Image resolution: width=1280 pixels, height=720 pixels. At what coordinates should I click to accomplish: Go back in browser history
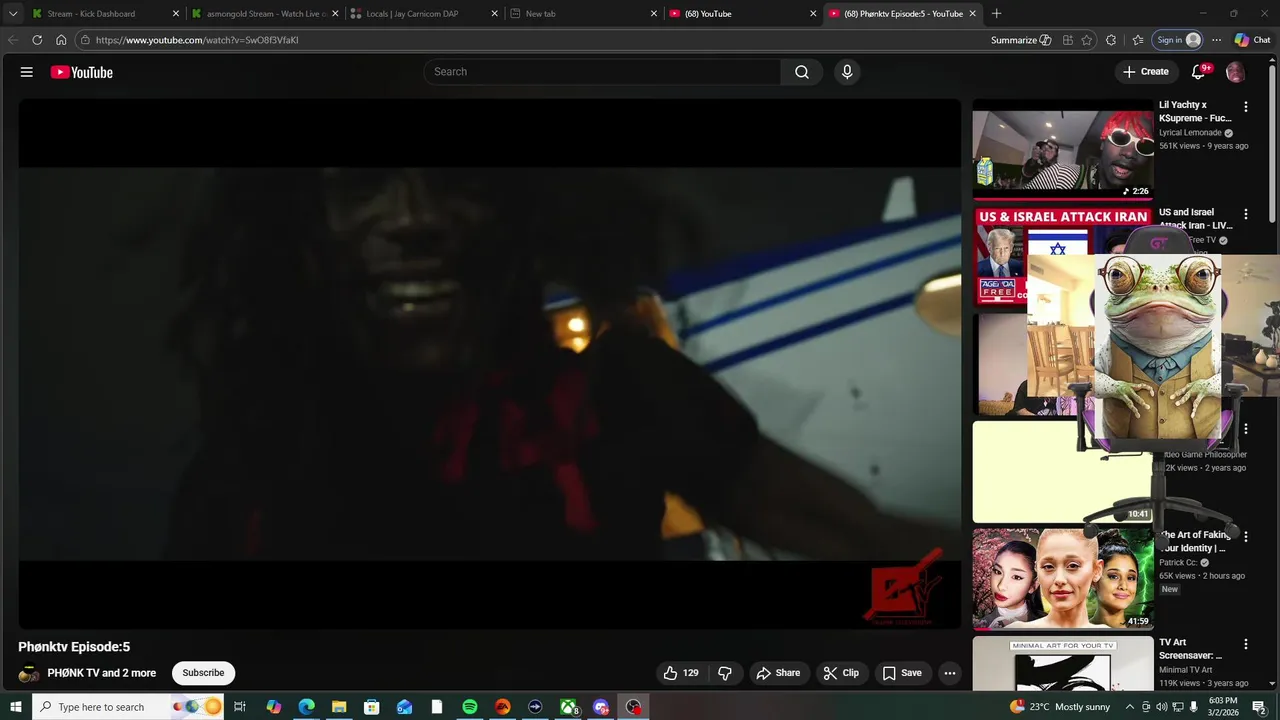coord(13,40)
